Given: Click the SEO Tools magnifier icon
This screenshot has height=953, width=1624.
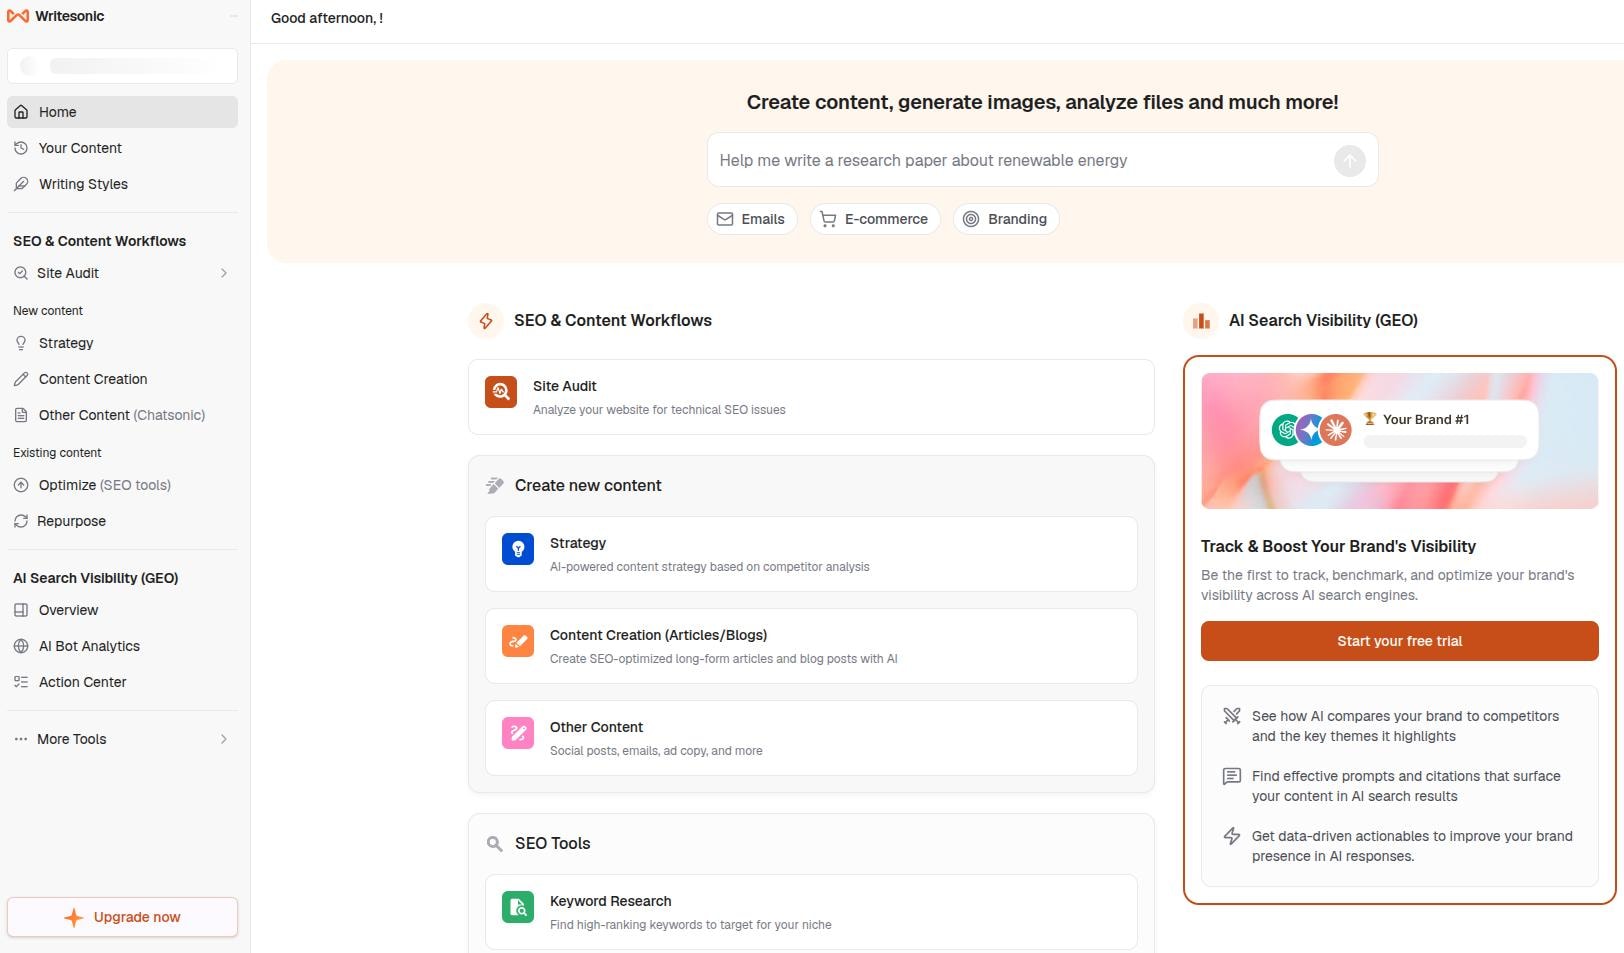Looking at the screenshot, I should 494,844.
